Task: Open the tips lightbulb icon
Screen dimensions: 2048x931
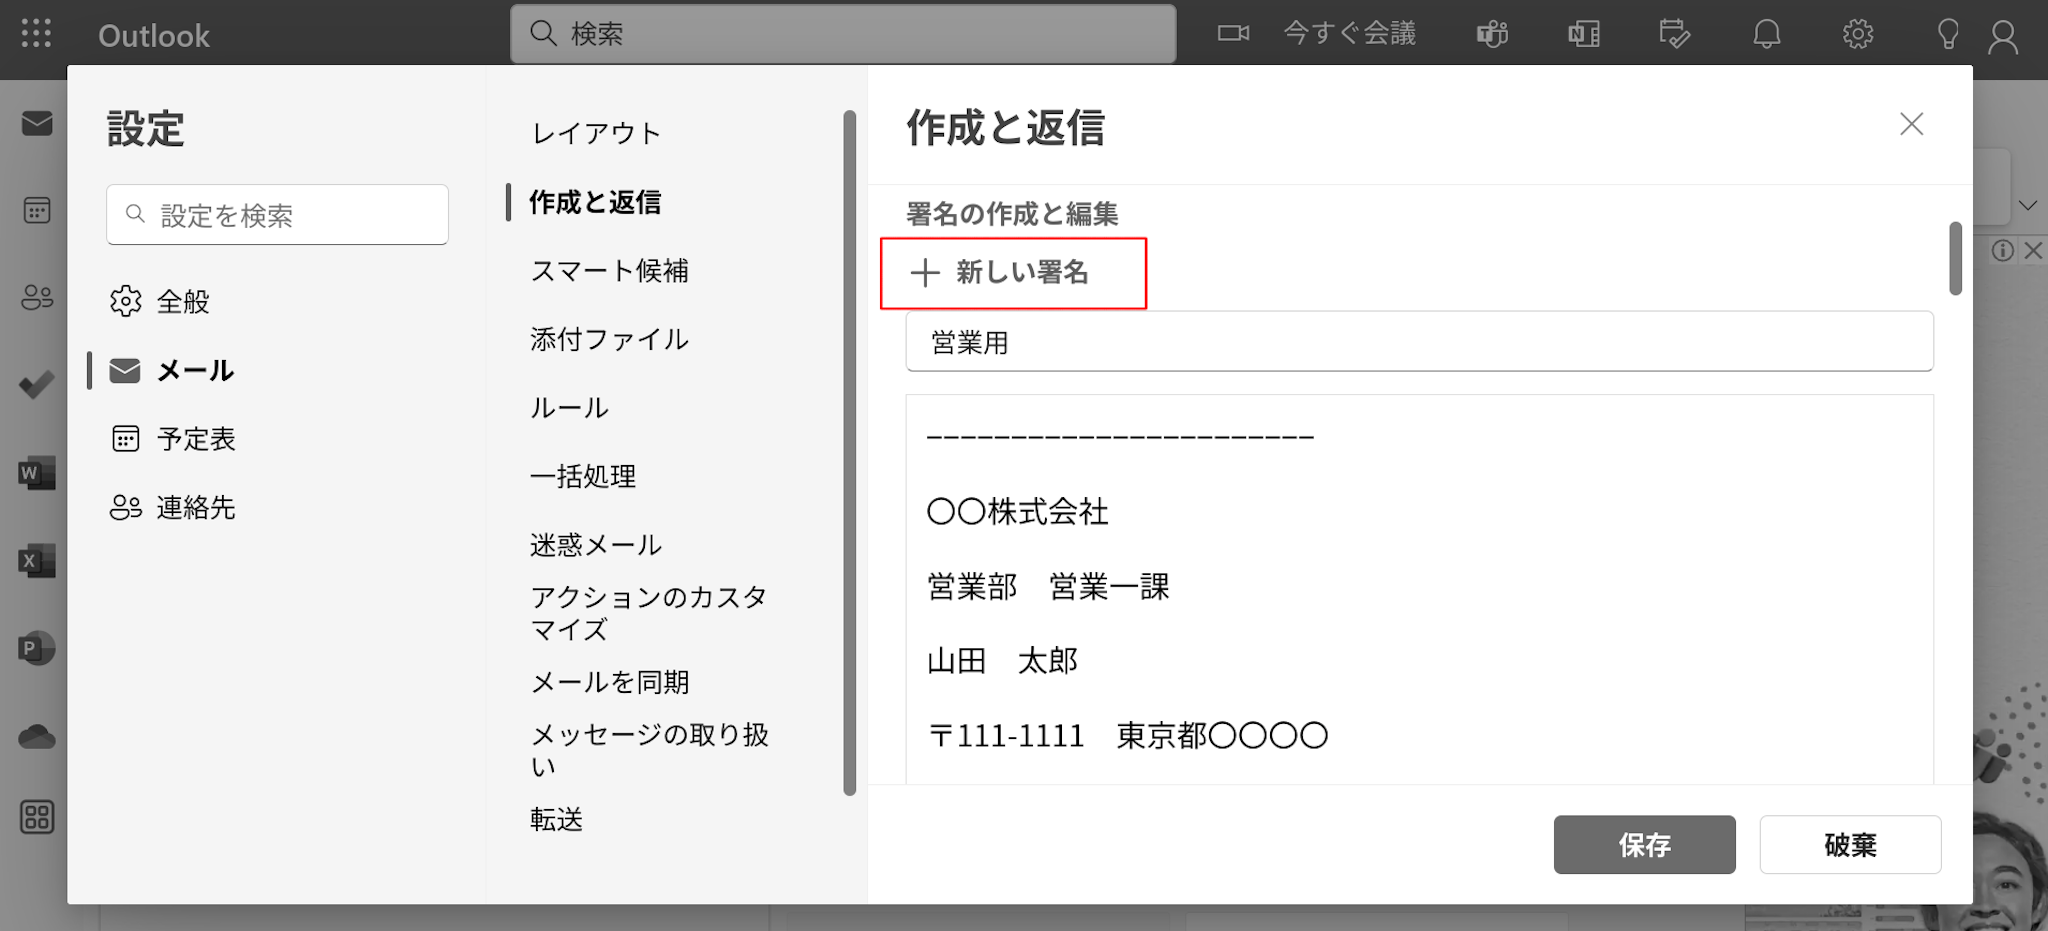Action: (1947, 34)
